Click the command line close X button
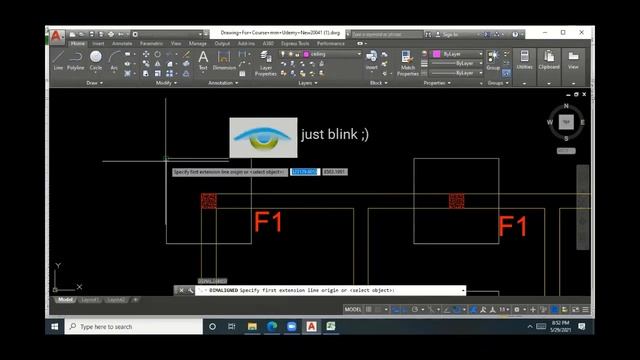This screenshot has width=640, height=360. 182,291
